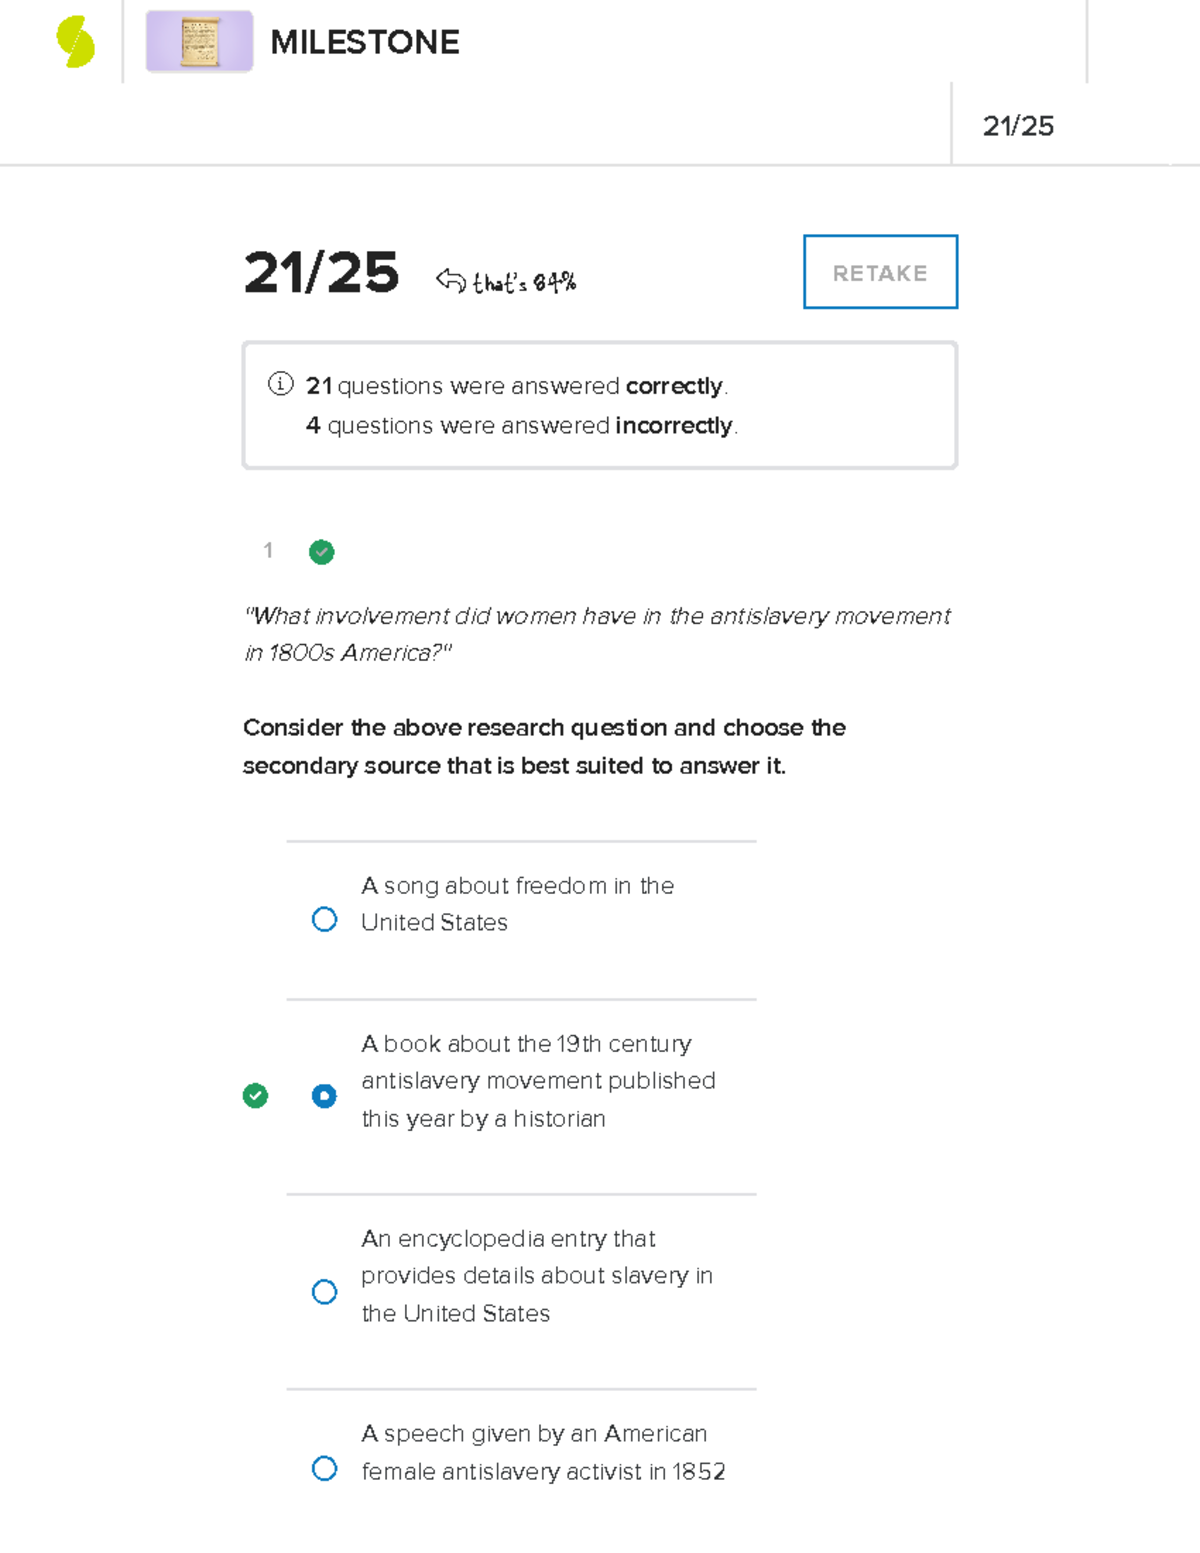Click the purple milestone badge header
The width and height of the screenshot is (1200, 1553).
click(x=198, y=42)
